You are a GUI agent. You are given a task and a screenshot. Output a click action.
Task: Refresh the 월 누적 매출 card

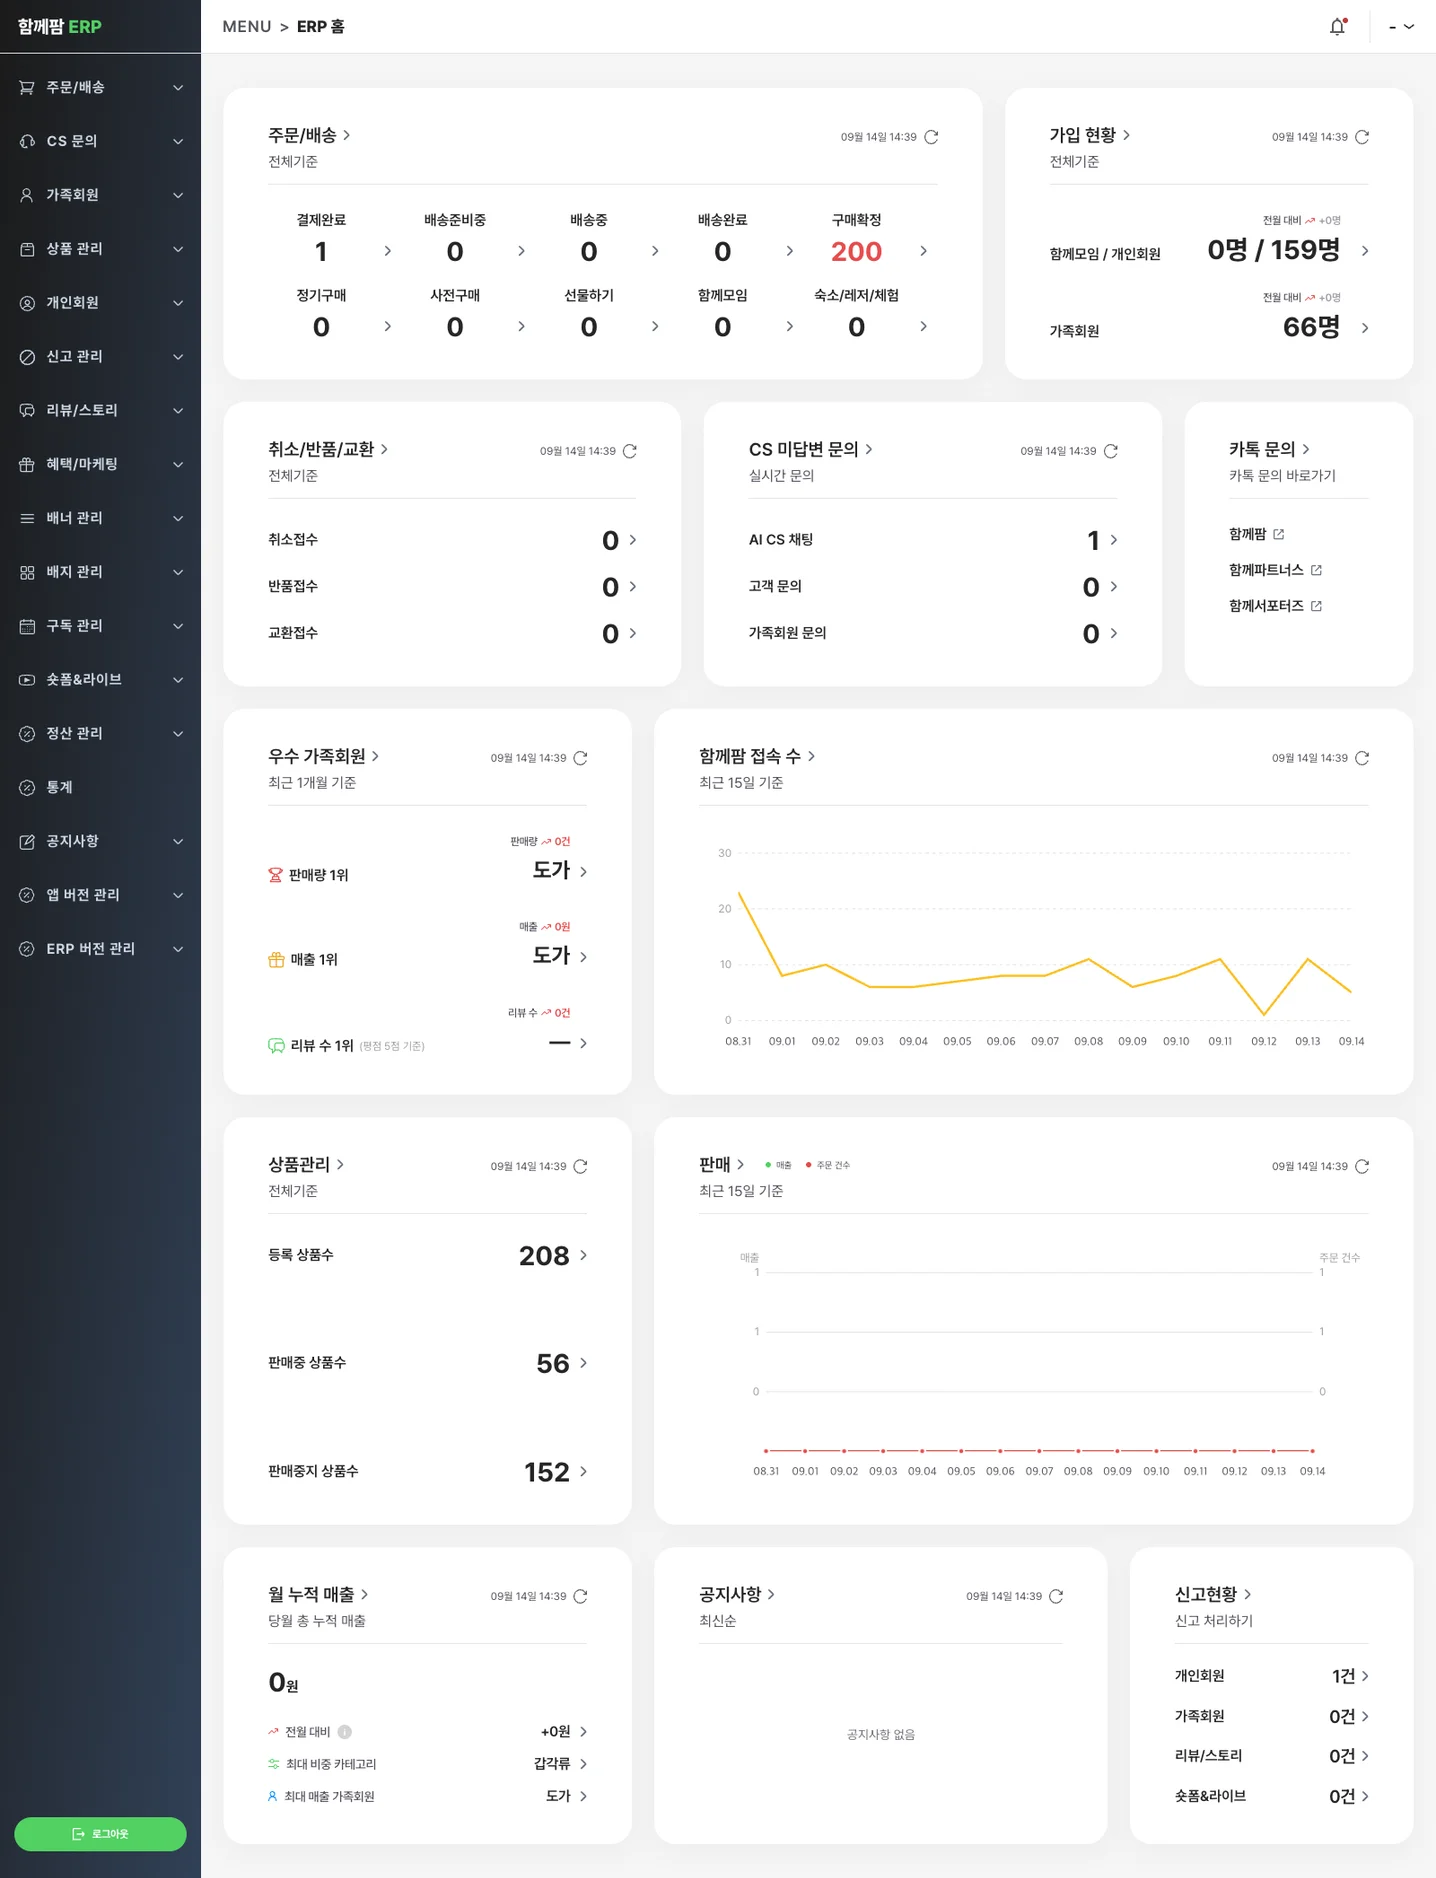point(580,1596)
